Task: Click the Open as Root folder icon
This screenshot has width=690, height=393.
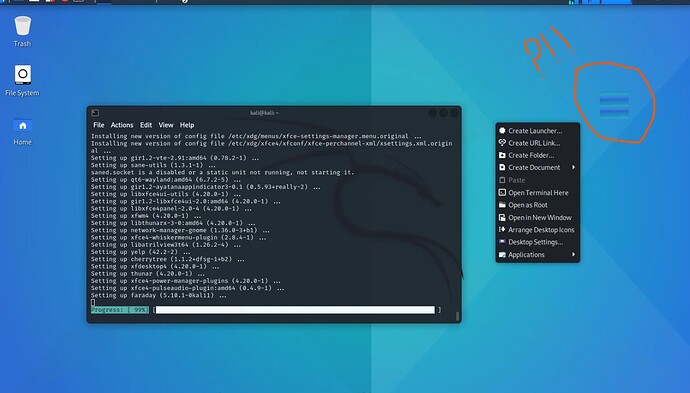Action: (x=502, y=205)
